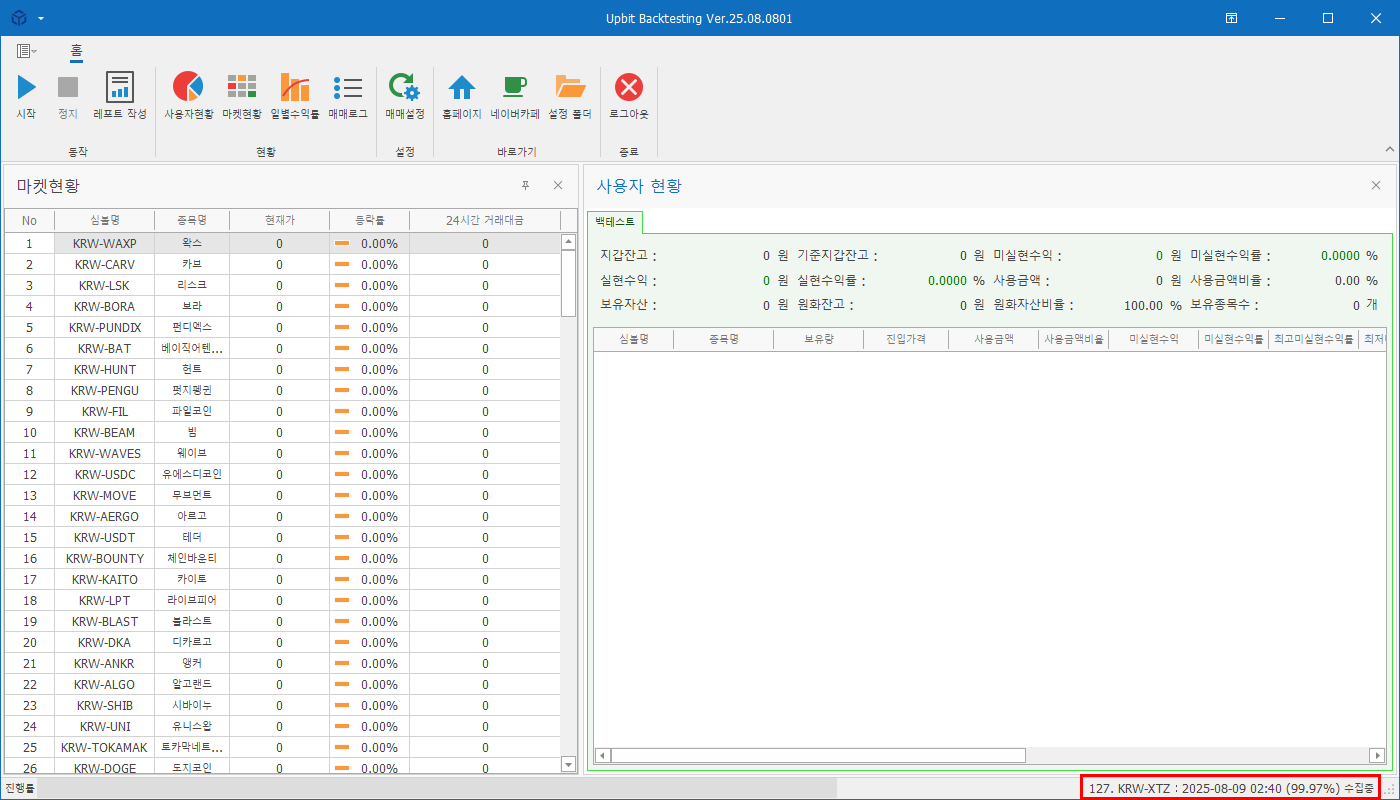Sort market list by 등락률 header

pos(370,220)
